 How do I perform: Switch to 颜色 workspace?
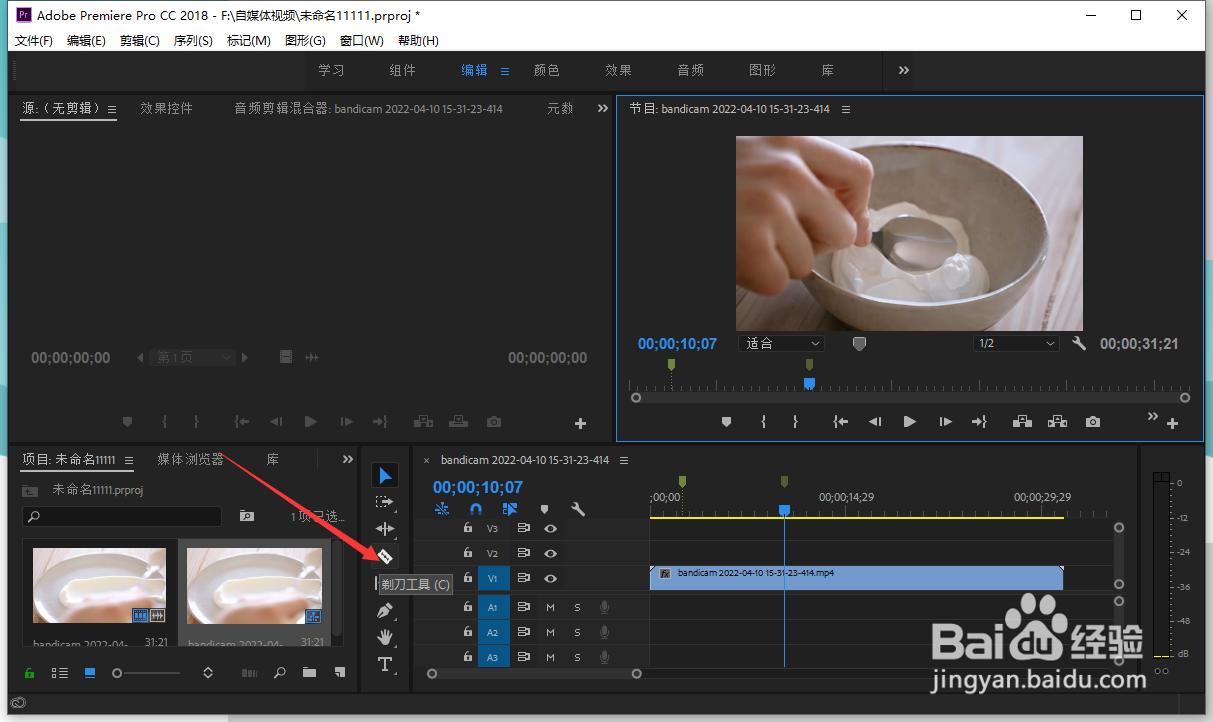coord(547,70)
